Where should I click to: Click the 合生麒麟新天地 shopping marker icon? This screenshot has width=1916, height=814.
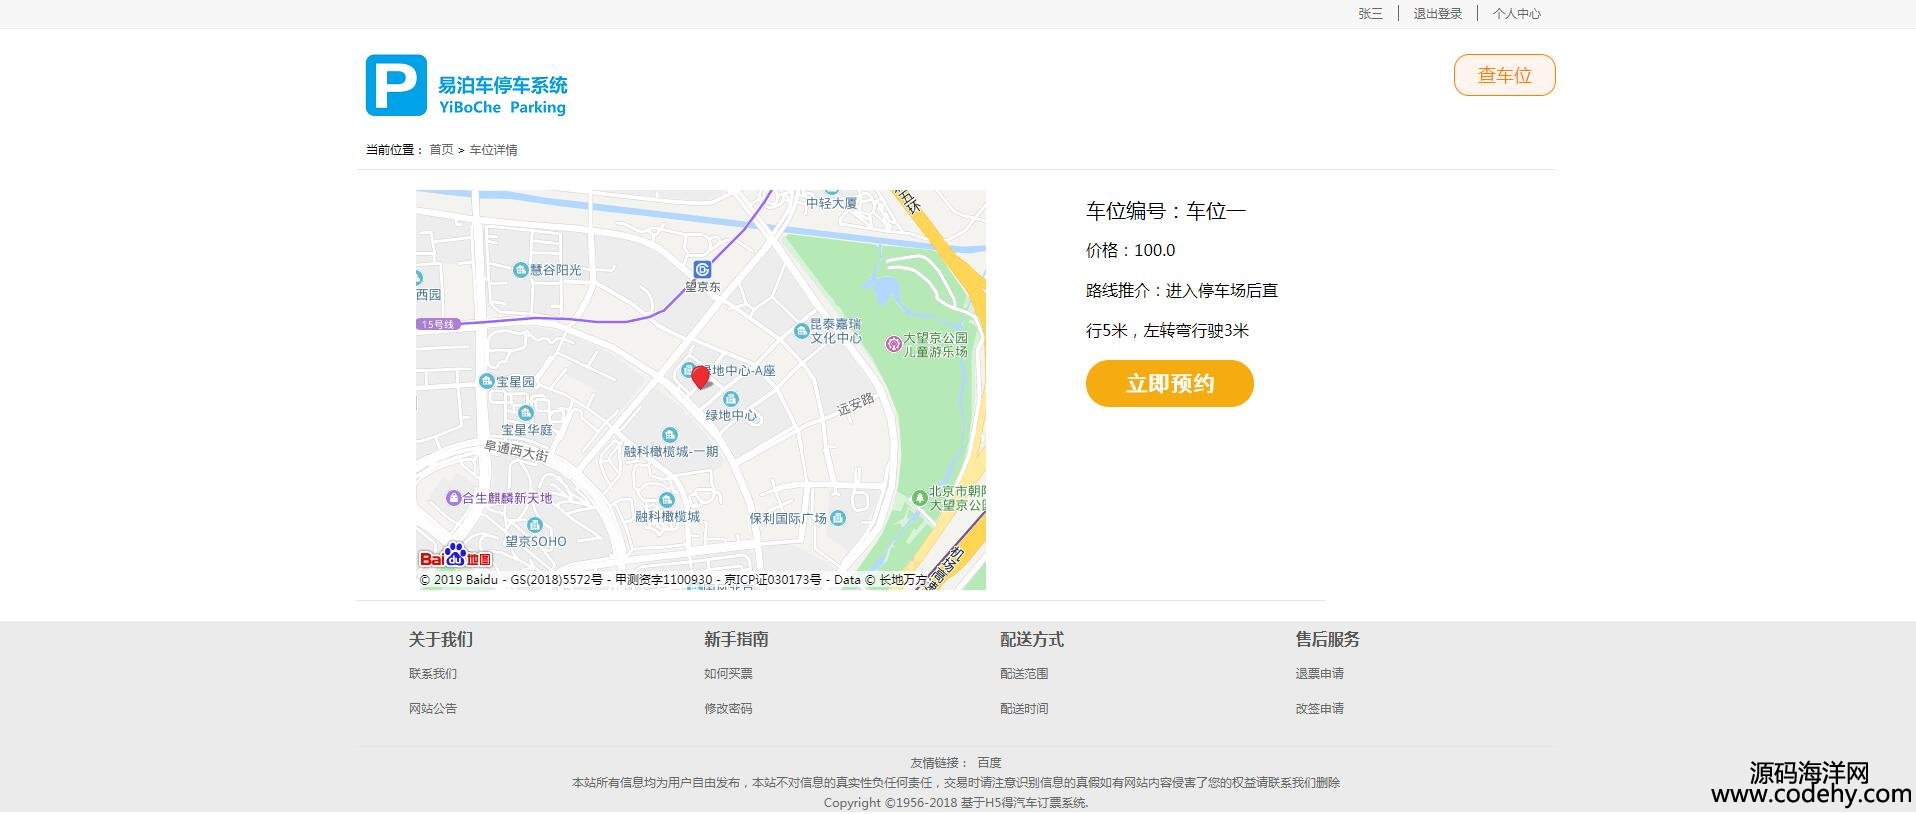[453, 498]
